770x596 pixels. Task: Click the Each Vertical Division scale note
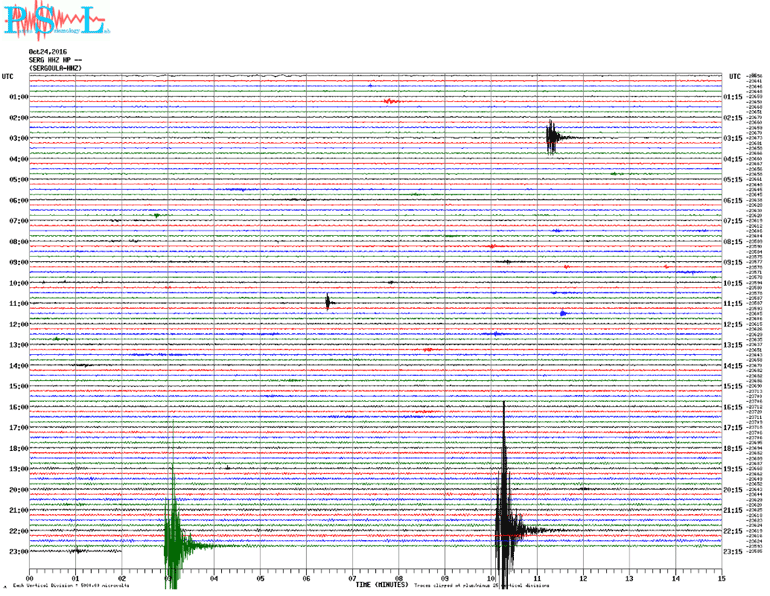(60, 586)
